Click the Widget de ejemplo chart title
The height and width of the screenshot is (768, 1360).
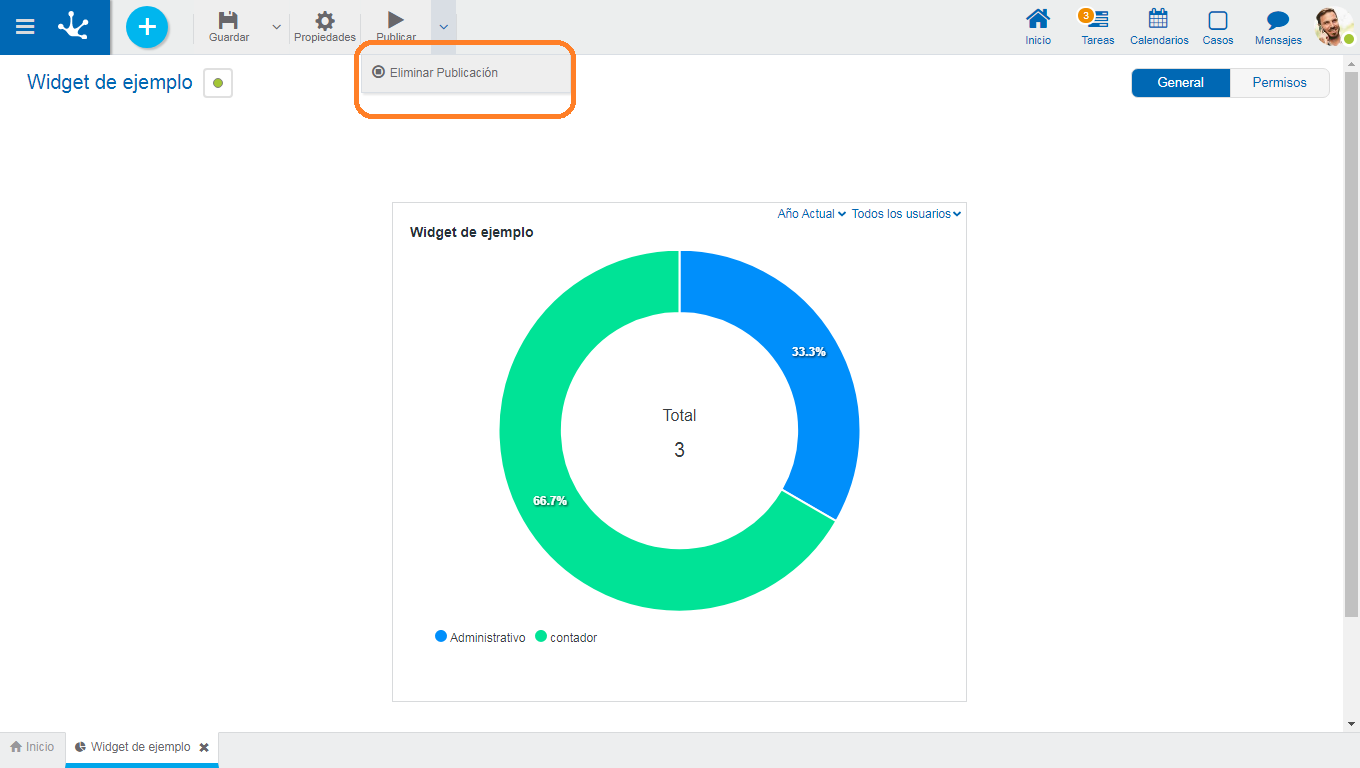(x=472, y=232)
